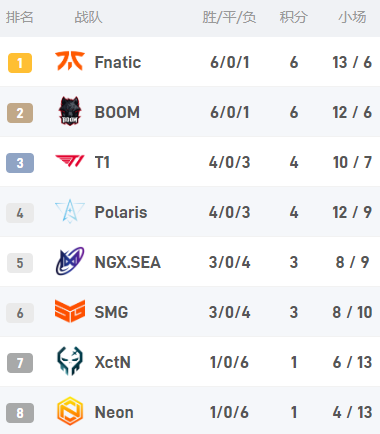
Task: Select the NGX.SEA team name
Action: 128,262
